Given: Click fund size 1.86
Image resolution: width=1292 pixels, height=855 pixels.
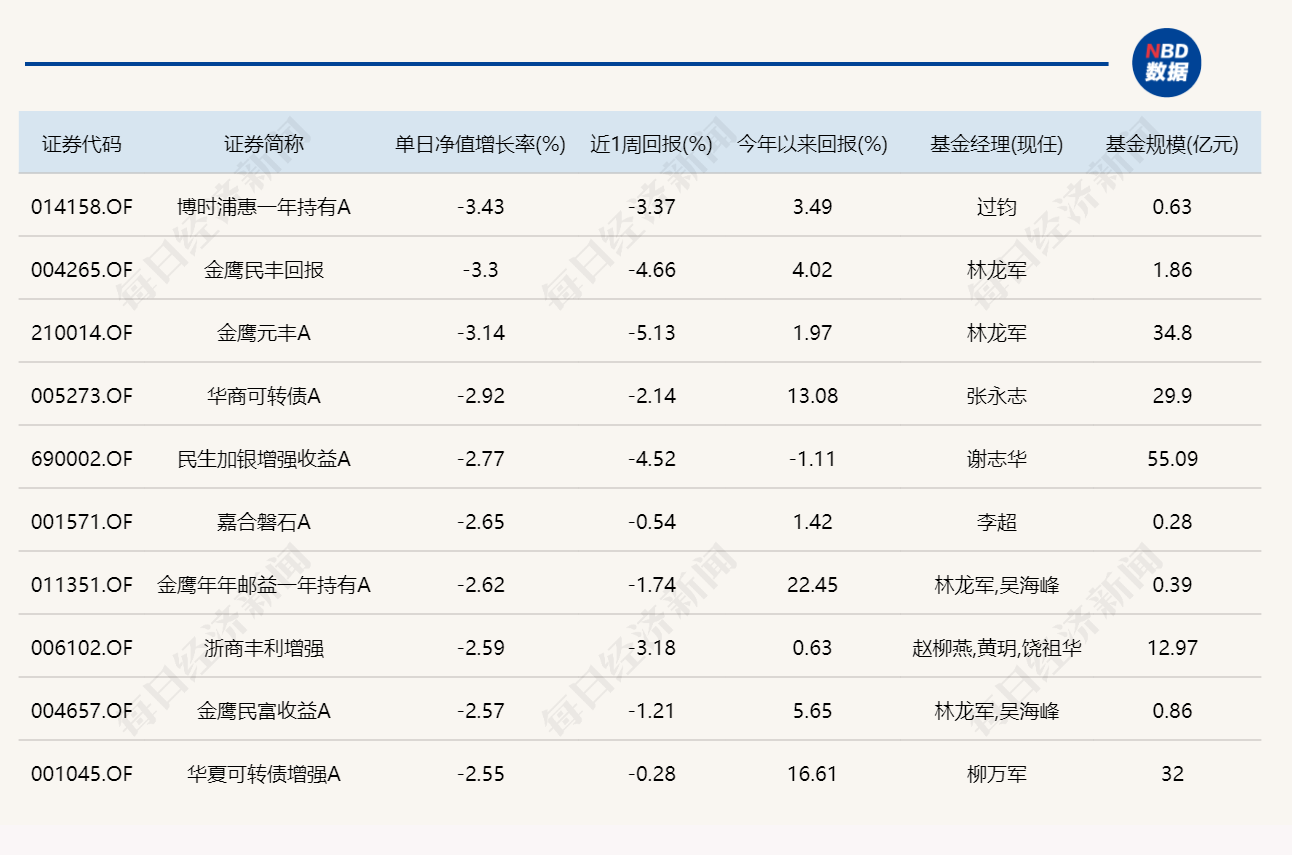Looking at the screenshot, I should (1172, 270).
